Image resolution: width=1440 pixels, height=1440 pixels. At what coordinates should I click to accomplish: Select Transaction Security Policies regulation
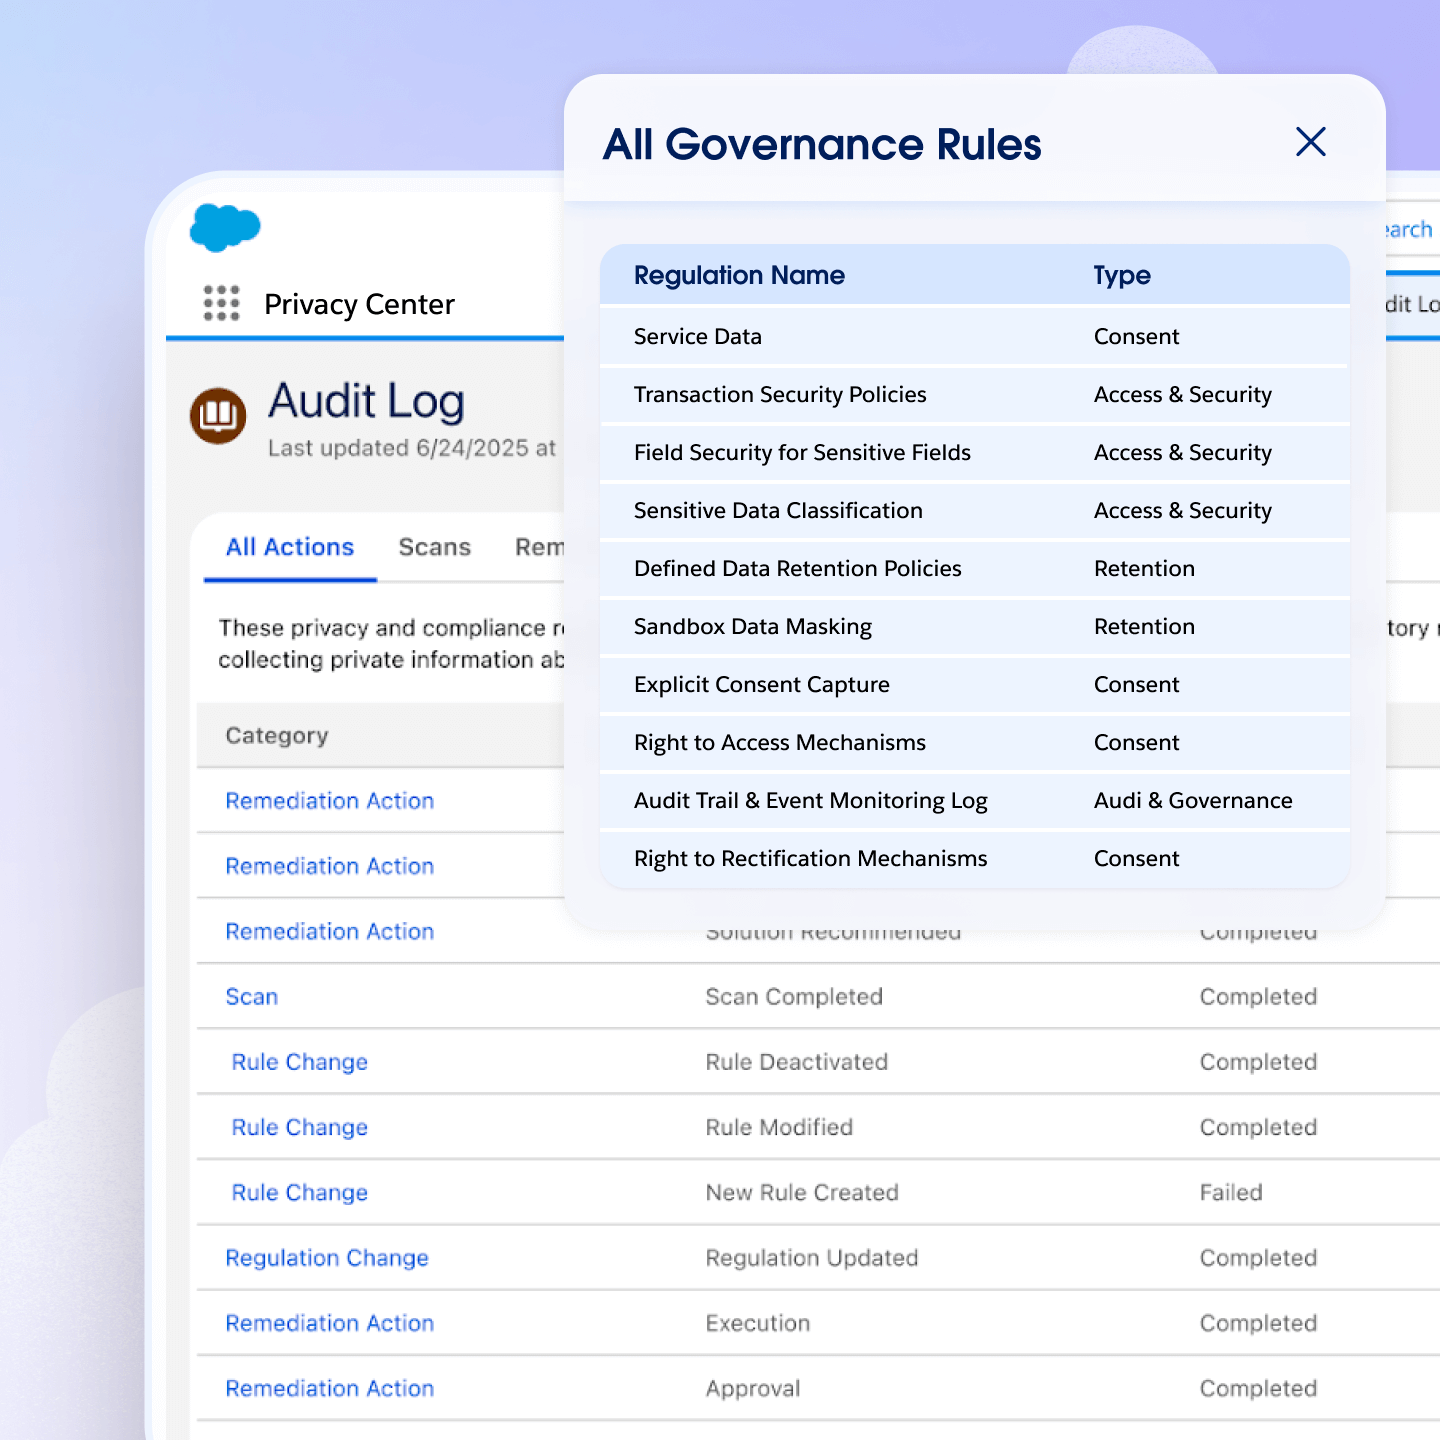coord(975,394)
